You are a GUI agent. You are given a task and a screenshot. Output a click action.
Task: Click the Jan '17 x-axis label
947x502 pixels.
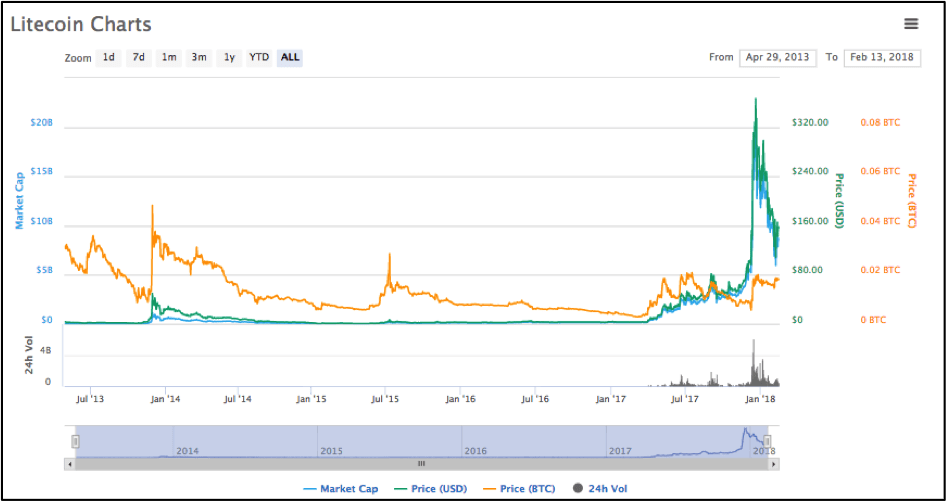610,399
